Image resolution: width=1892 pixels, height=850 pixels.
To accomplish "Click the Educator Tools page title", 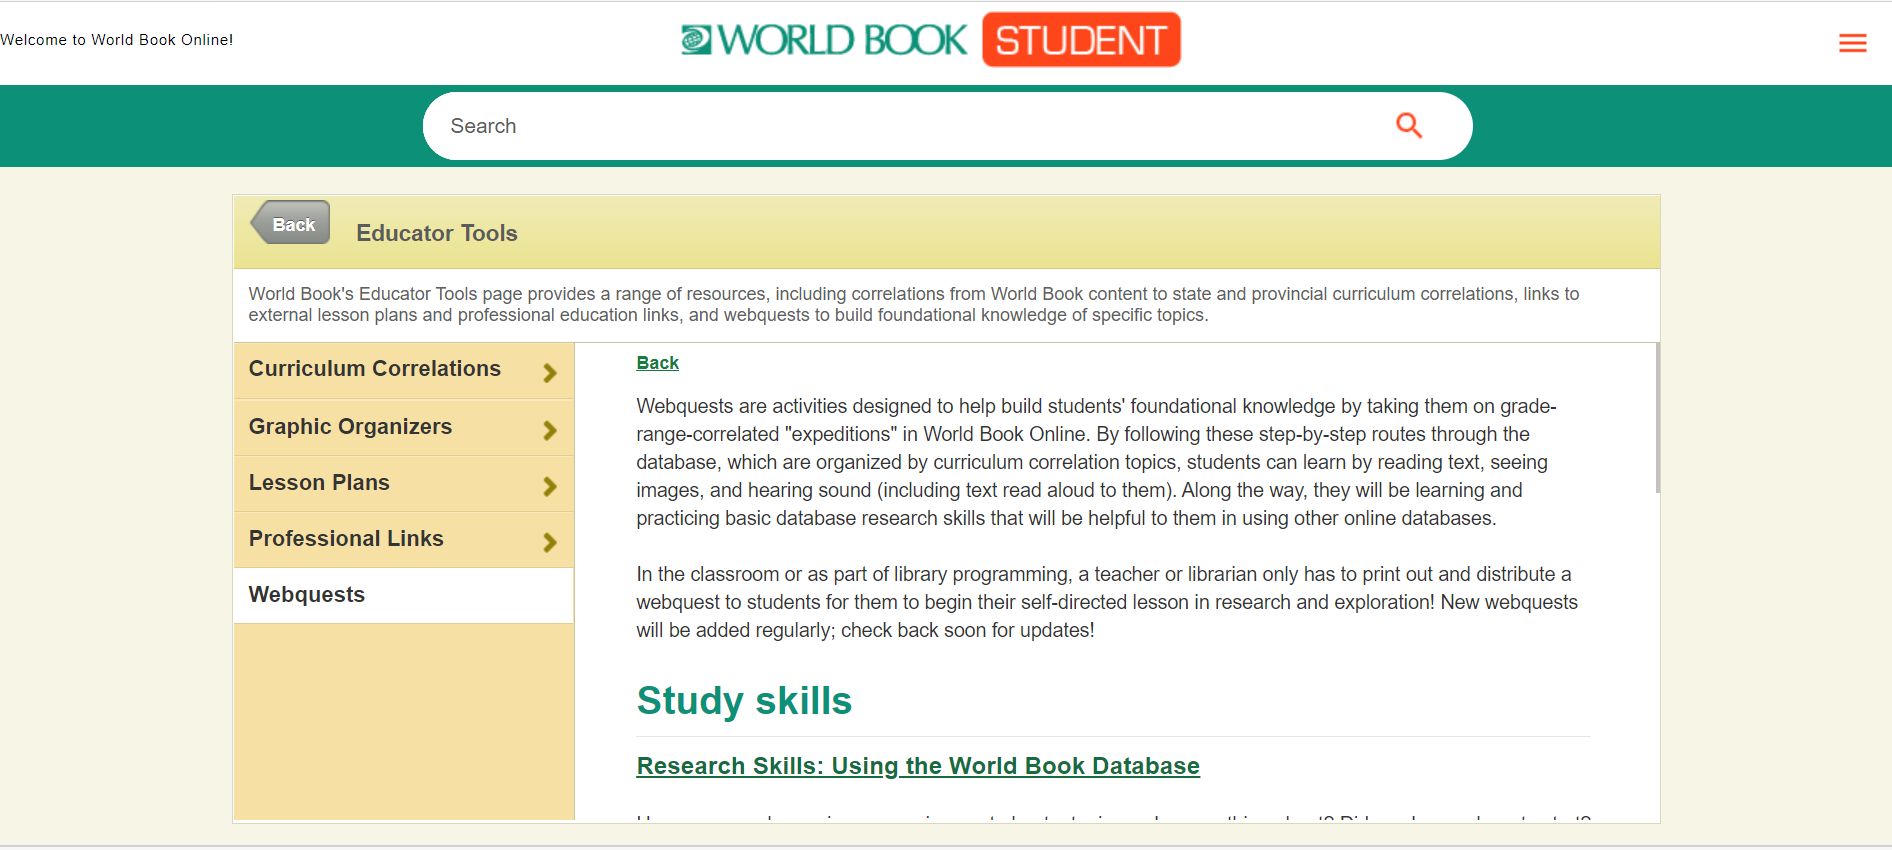I will coord(437,233).
